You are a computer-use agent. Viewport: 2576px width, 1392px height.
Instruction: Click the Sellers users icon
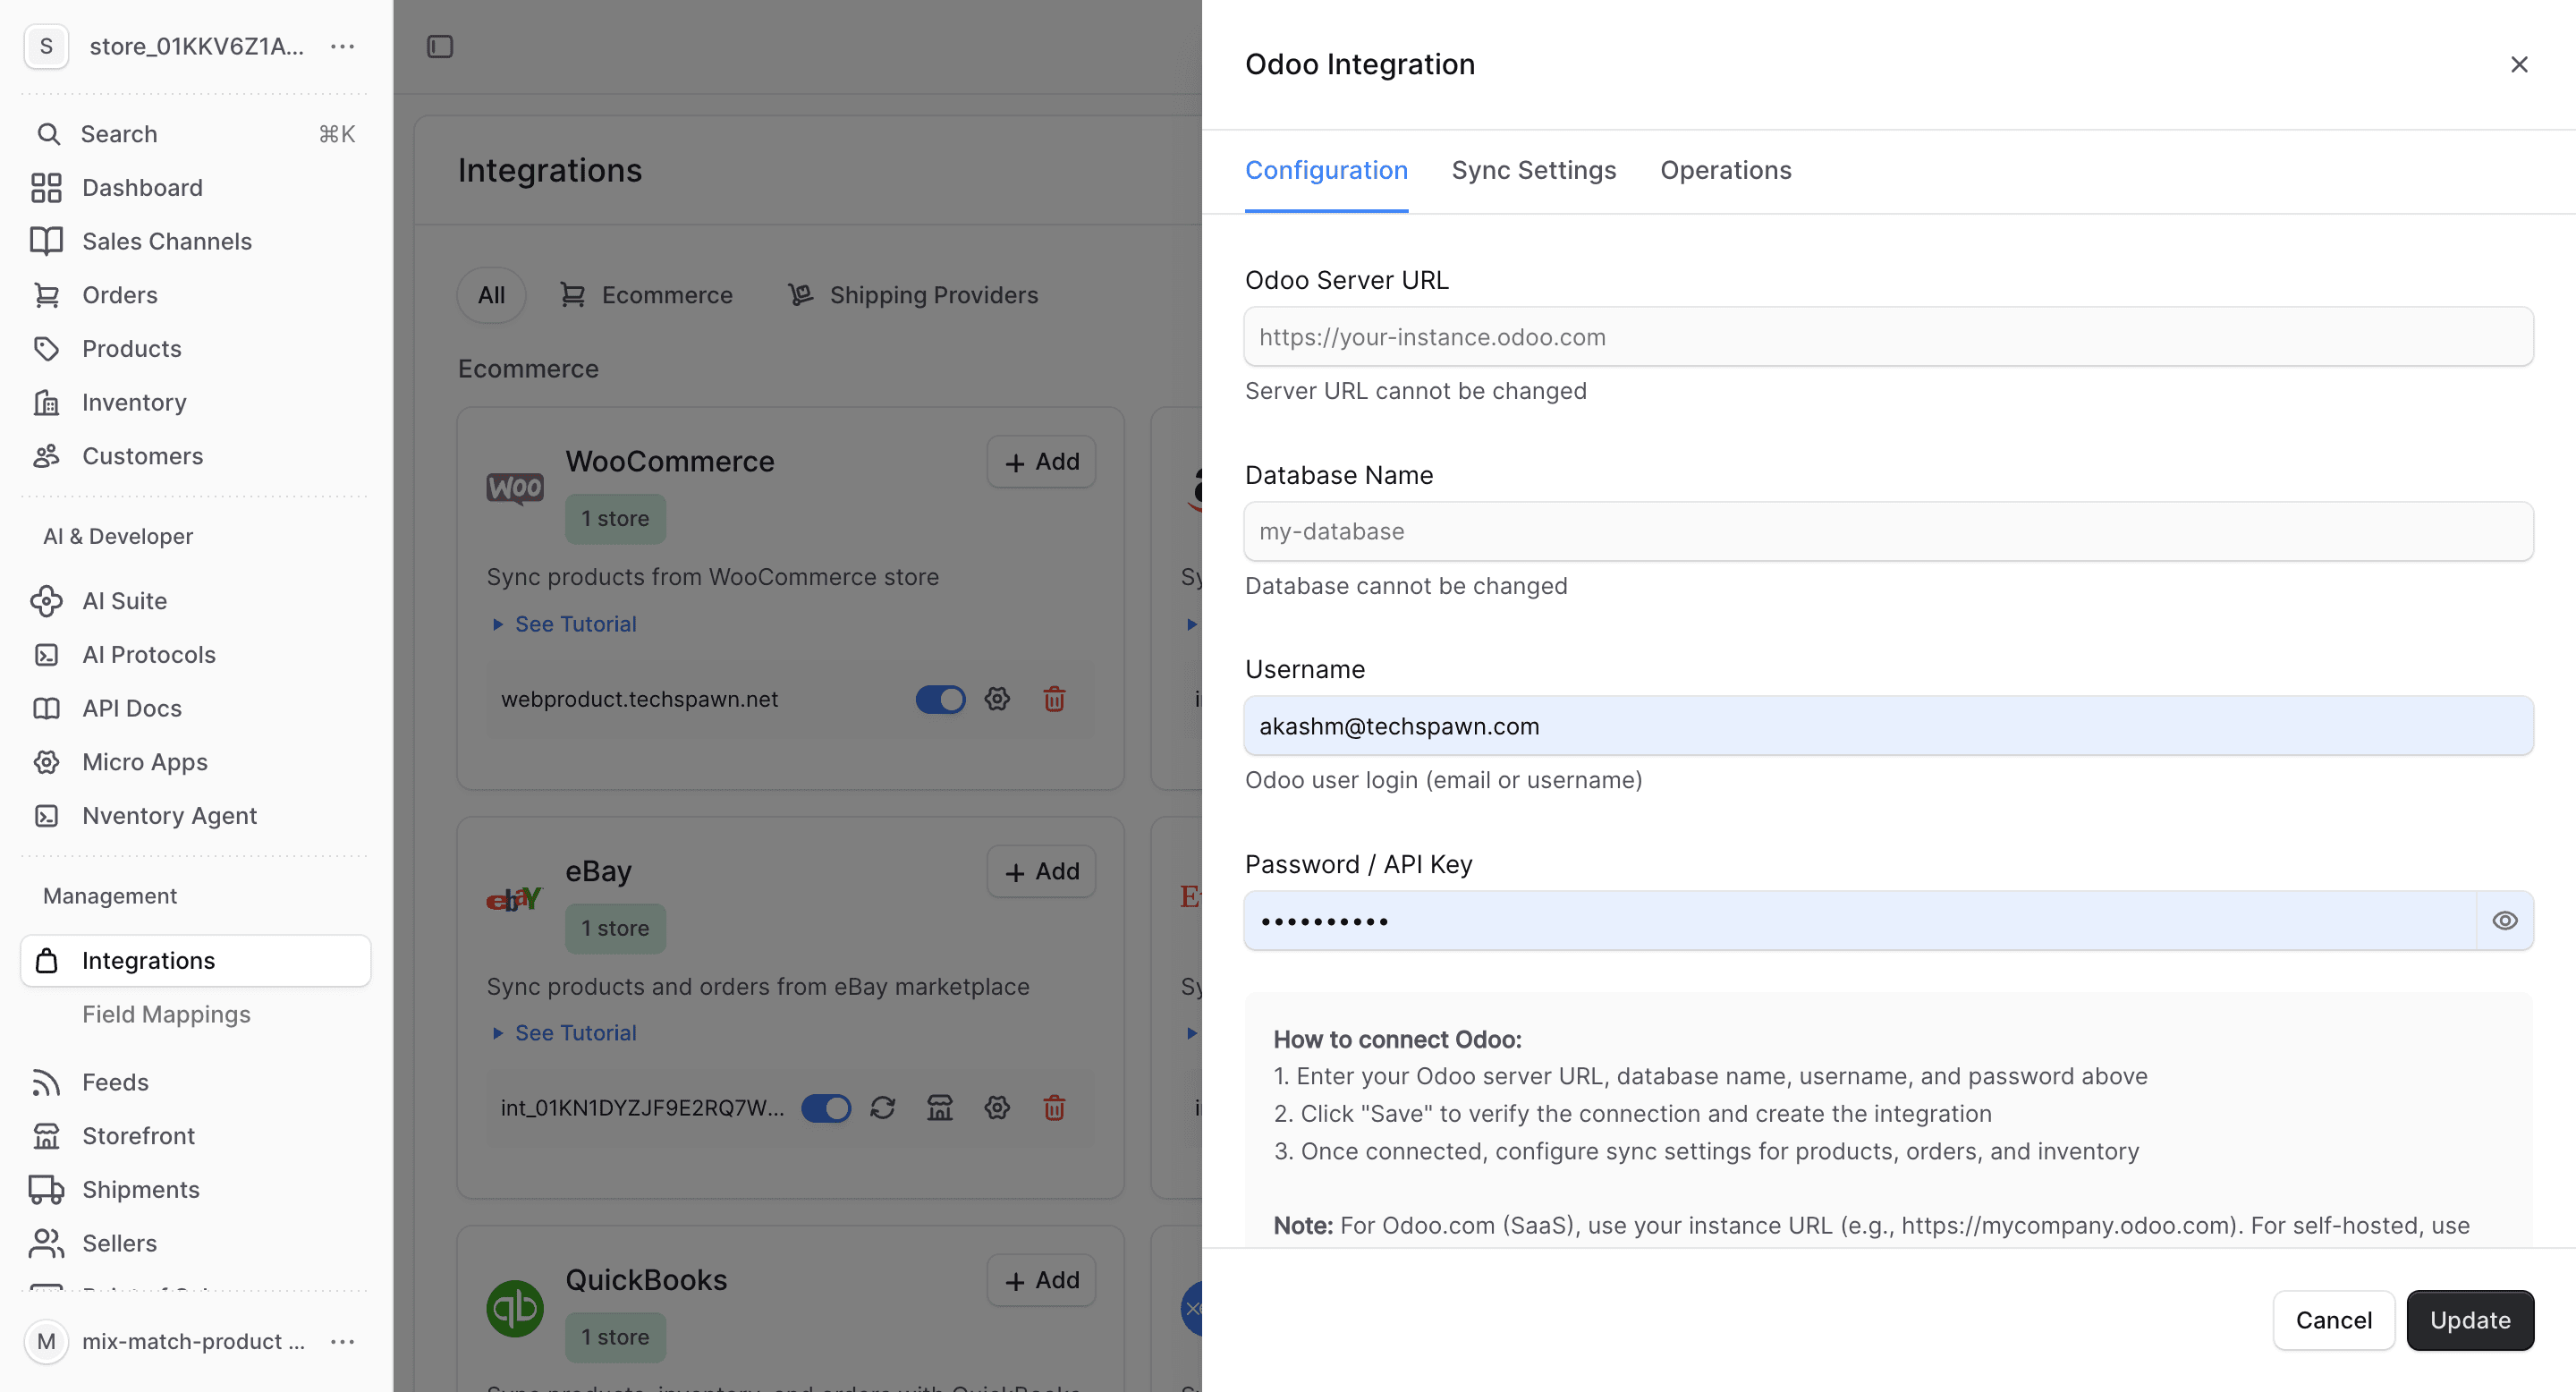point(46,1243)
